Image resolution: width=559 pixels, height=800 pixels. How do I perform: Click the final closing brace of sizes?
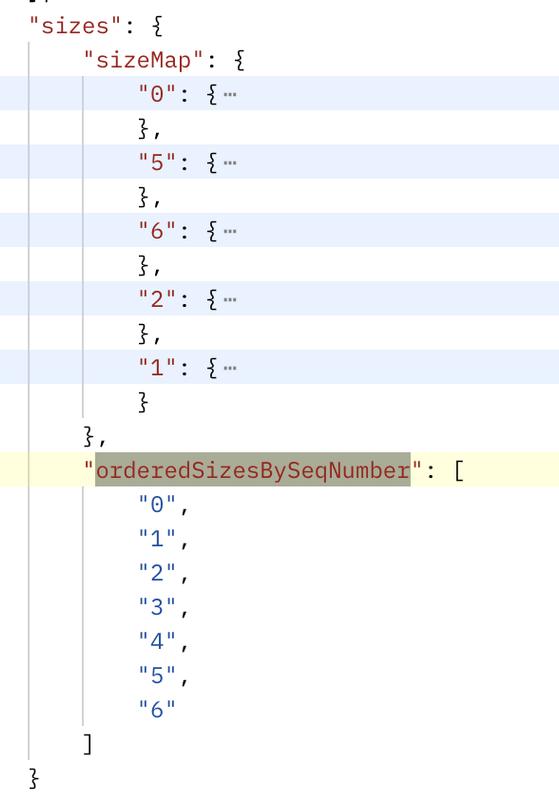(x=34, y=779)
